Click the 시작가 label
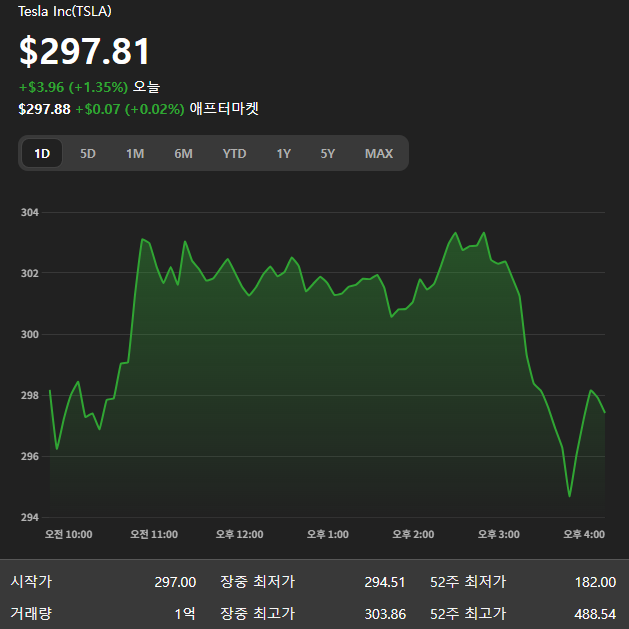The width and height of the screenshot is (629, 629). [31, 581]
